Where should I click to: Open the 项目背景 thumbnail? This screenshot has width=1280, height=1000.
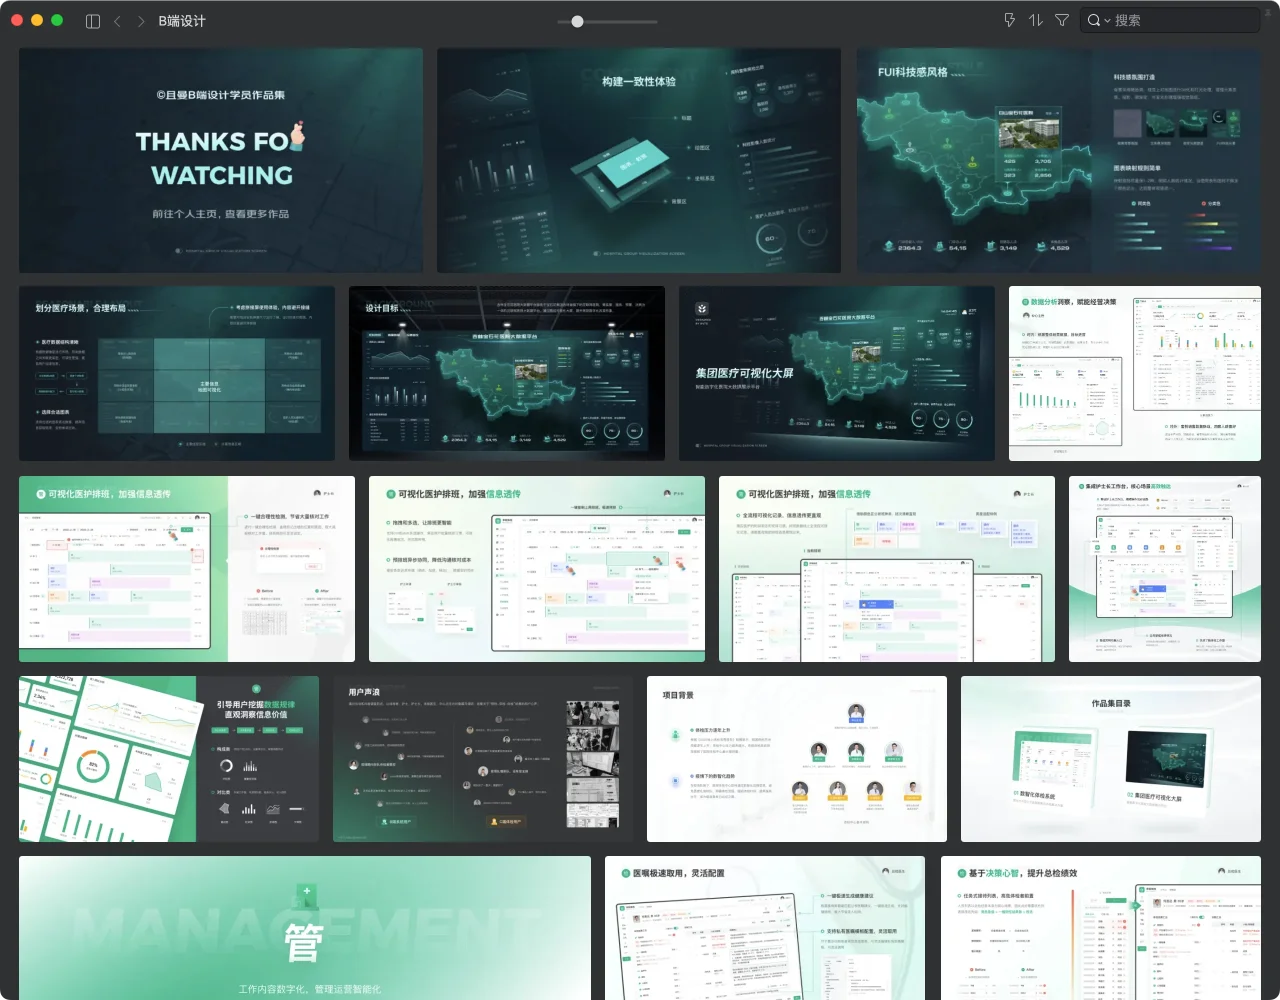(x=796, y=759)
